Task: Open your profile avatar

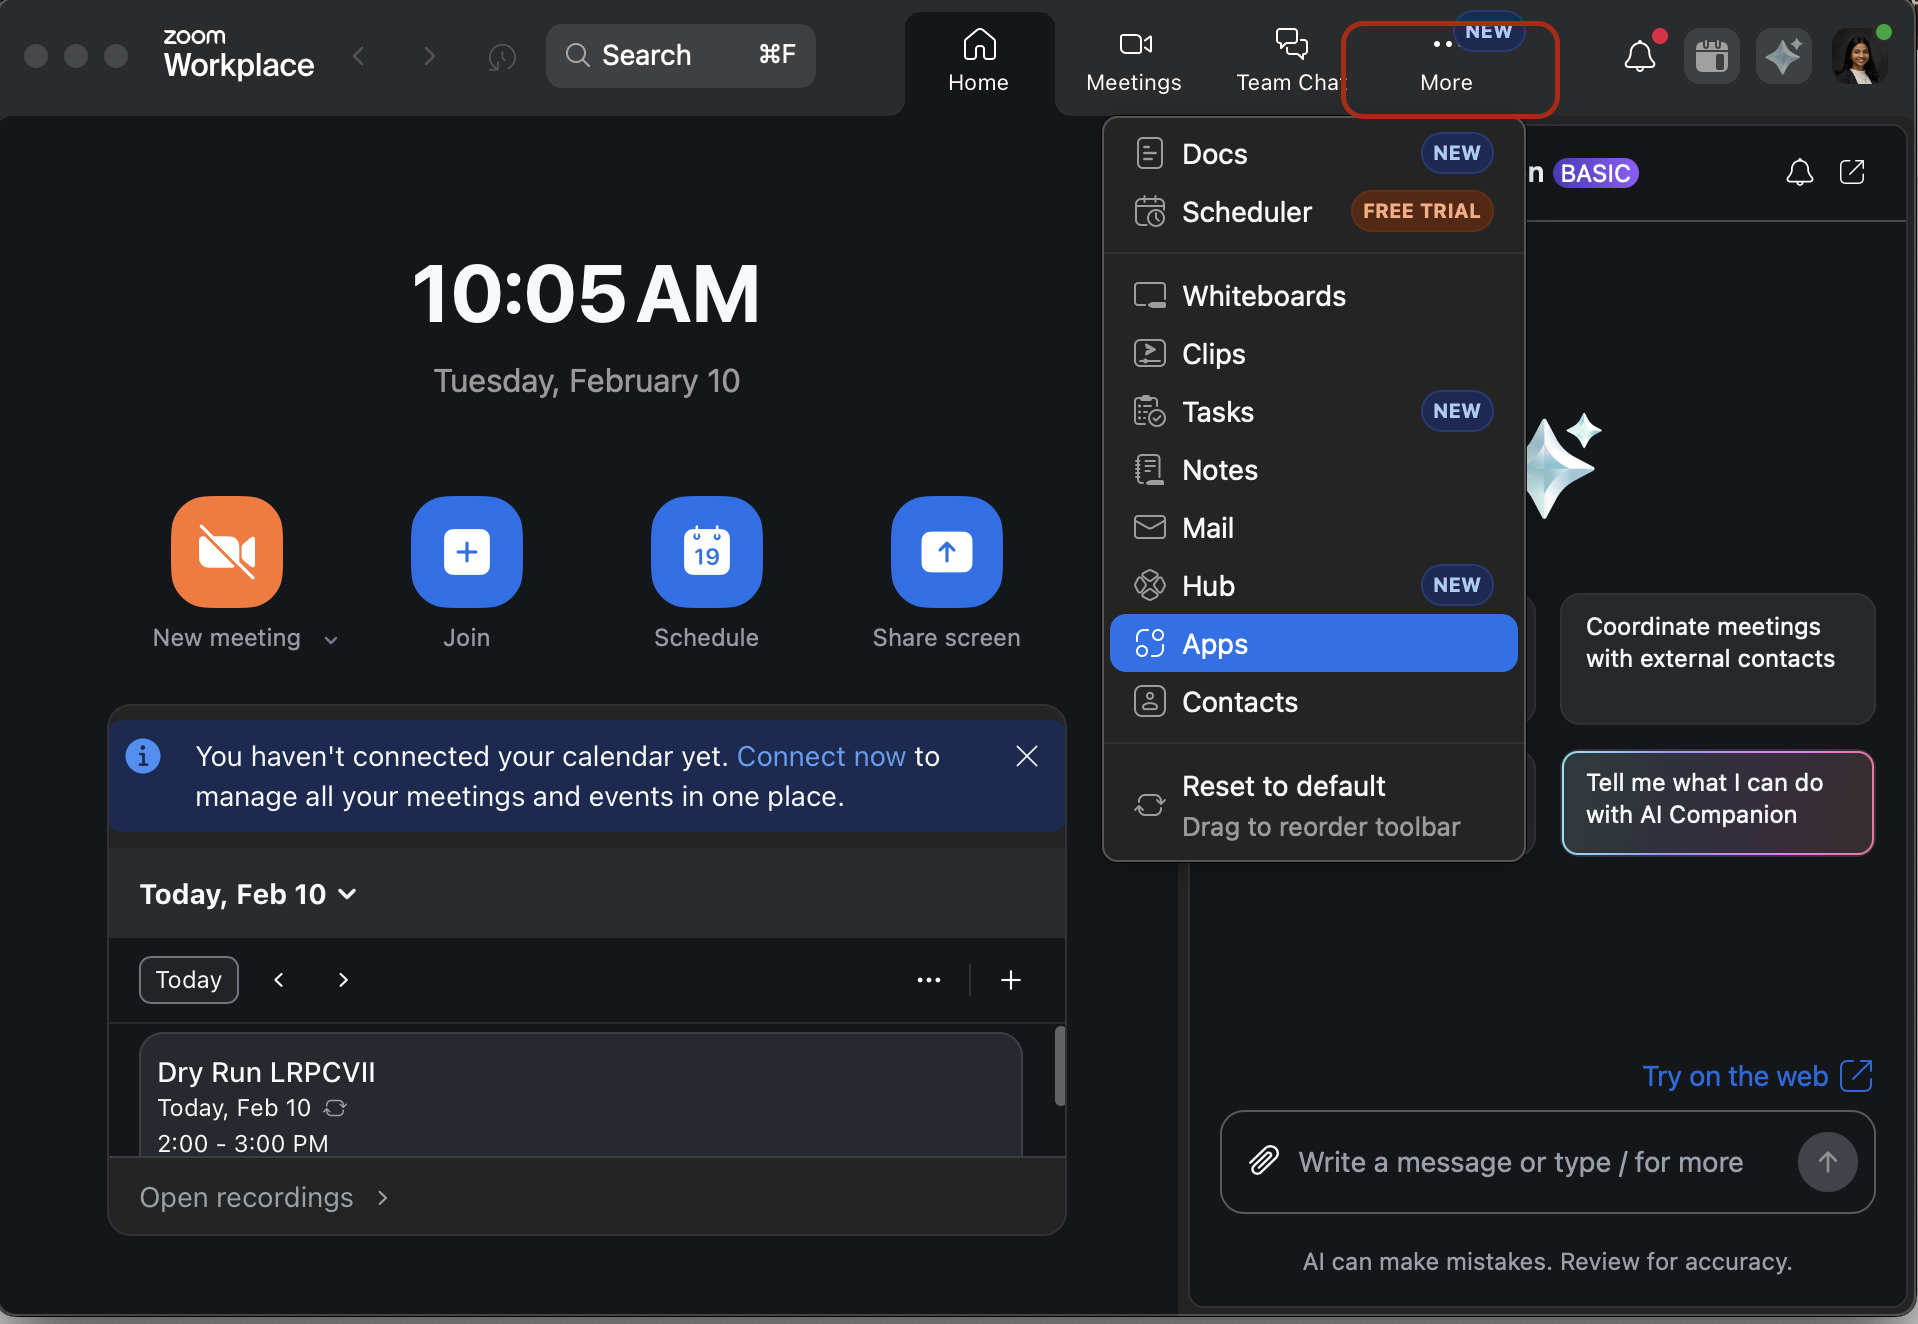Action: [x=1859, y=56]
